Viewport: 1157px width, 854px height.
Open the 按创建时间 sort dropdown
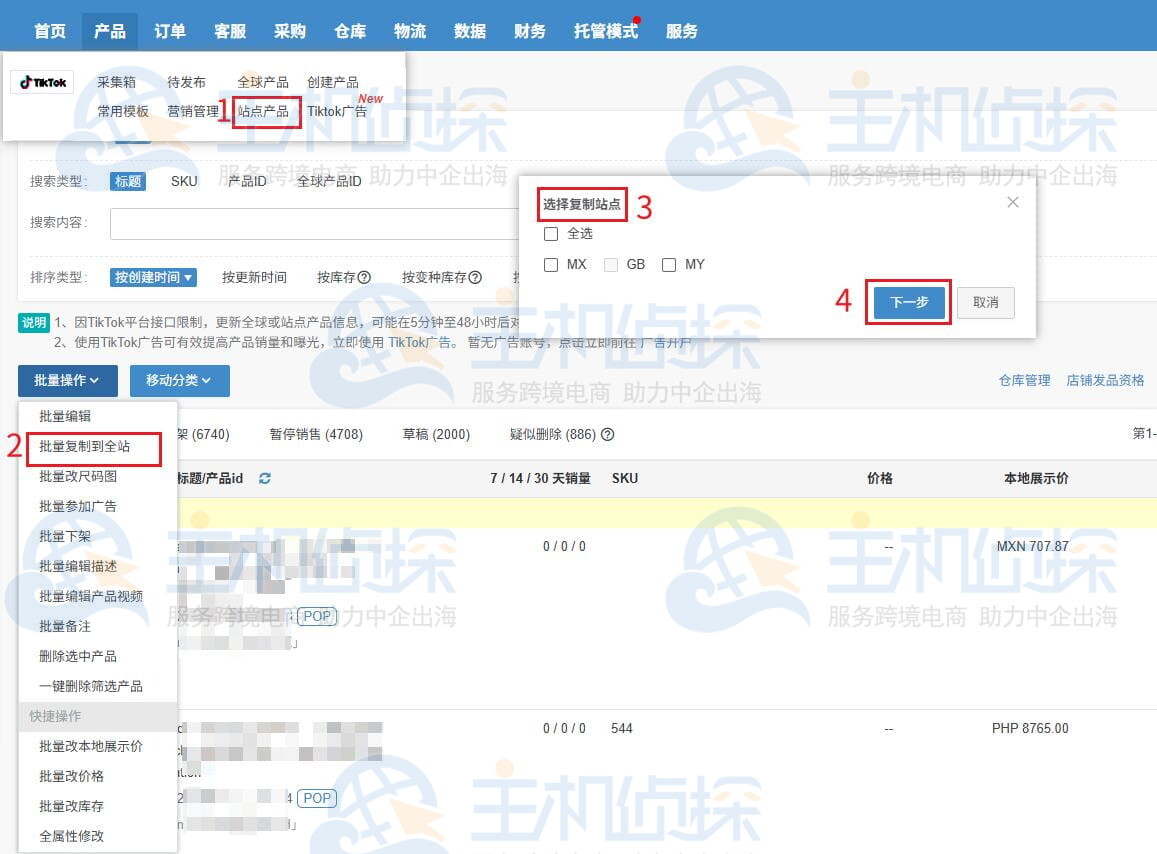coord(152,275)
